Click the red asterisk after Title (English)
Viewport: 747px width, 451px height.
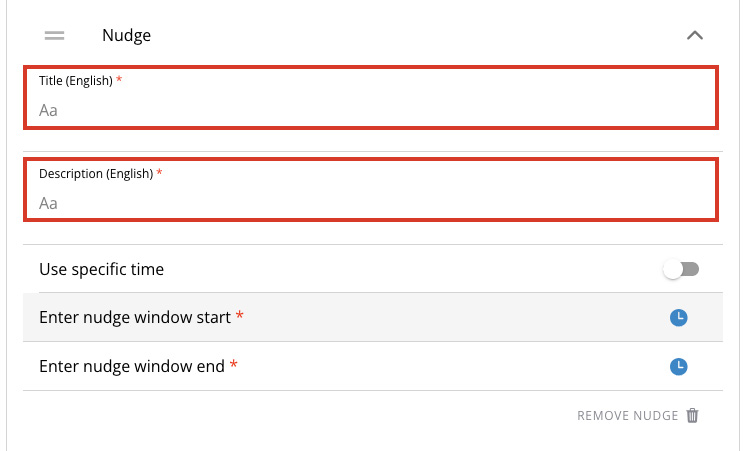tap(119, 80)
